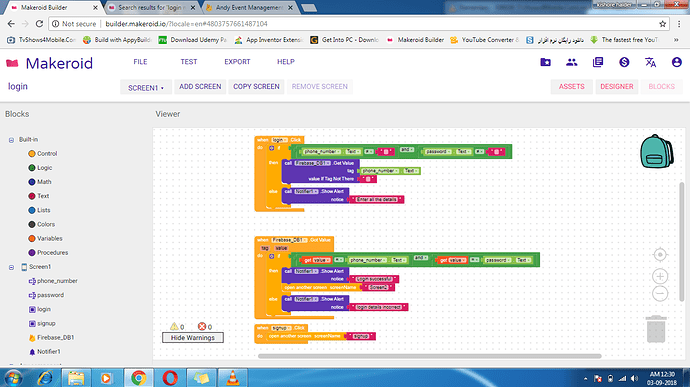Open the backpack in the viewer
Screen dimensions: 690x387
(657, 151)
